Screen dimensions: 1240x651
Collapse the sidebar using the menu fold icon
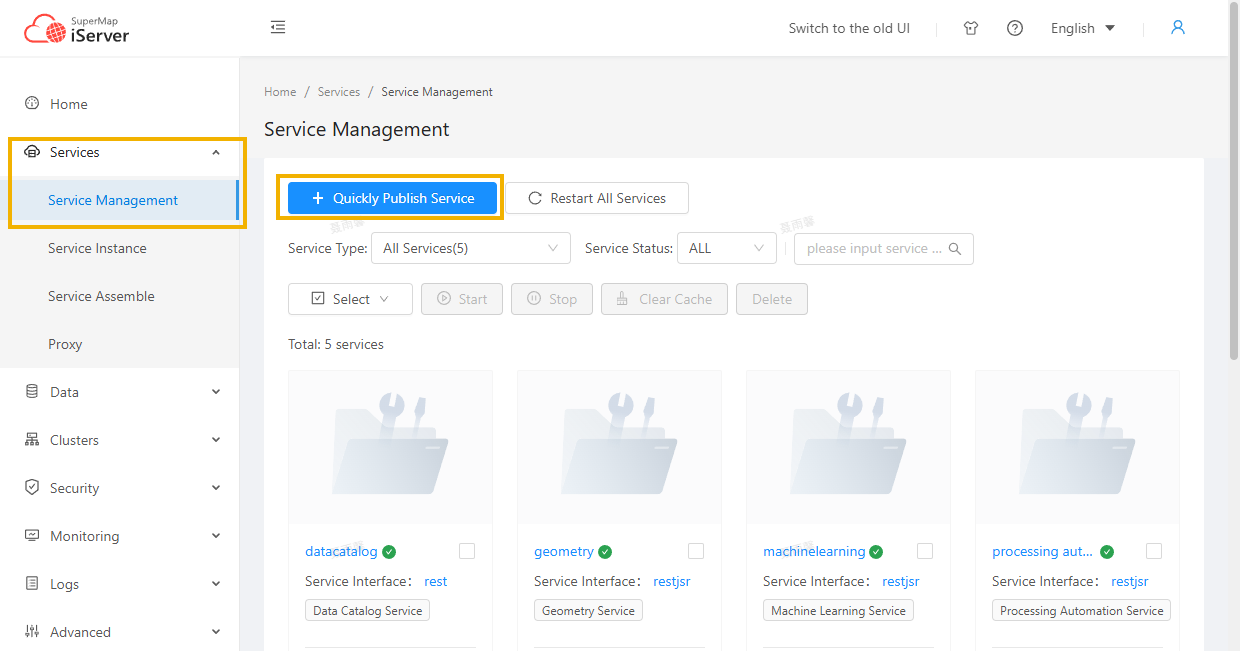(x=278, y=28)
